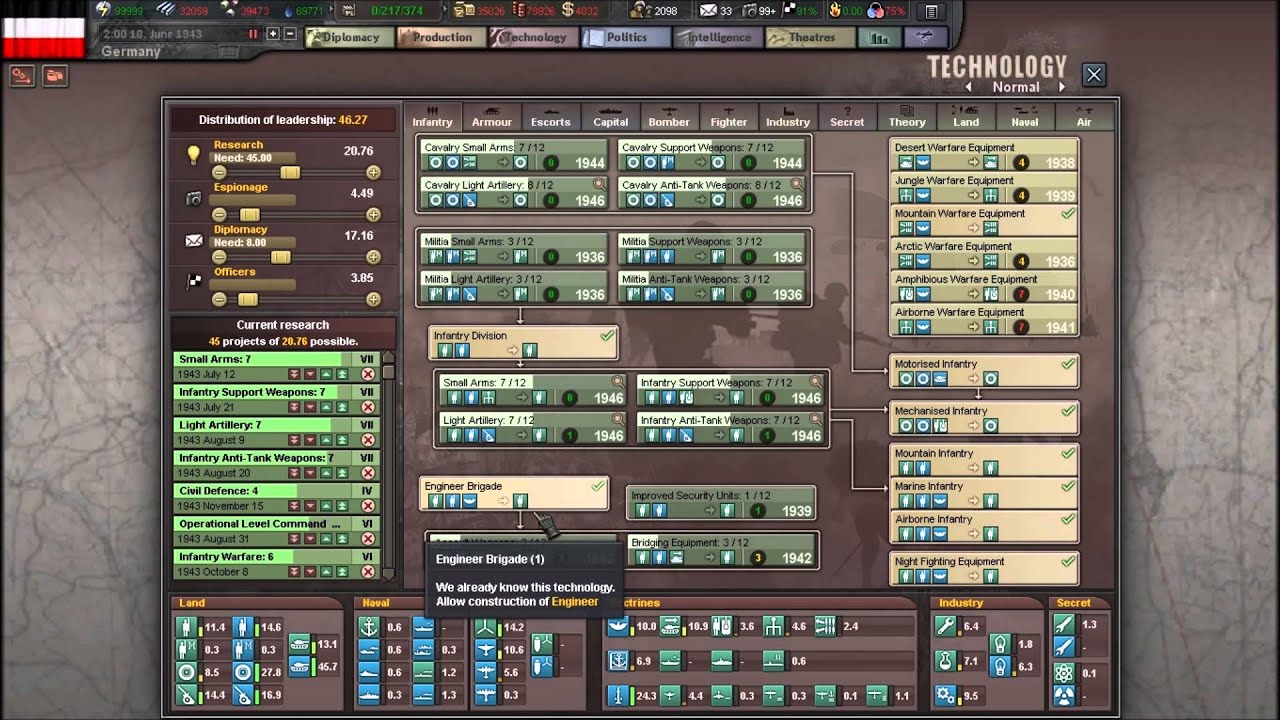The width and height of the screenshot is (1280, 720).
Task: Open the main menu icon at top right
Action: click(931, 11)
